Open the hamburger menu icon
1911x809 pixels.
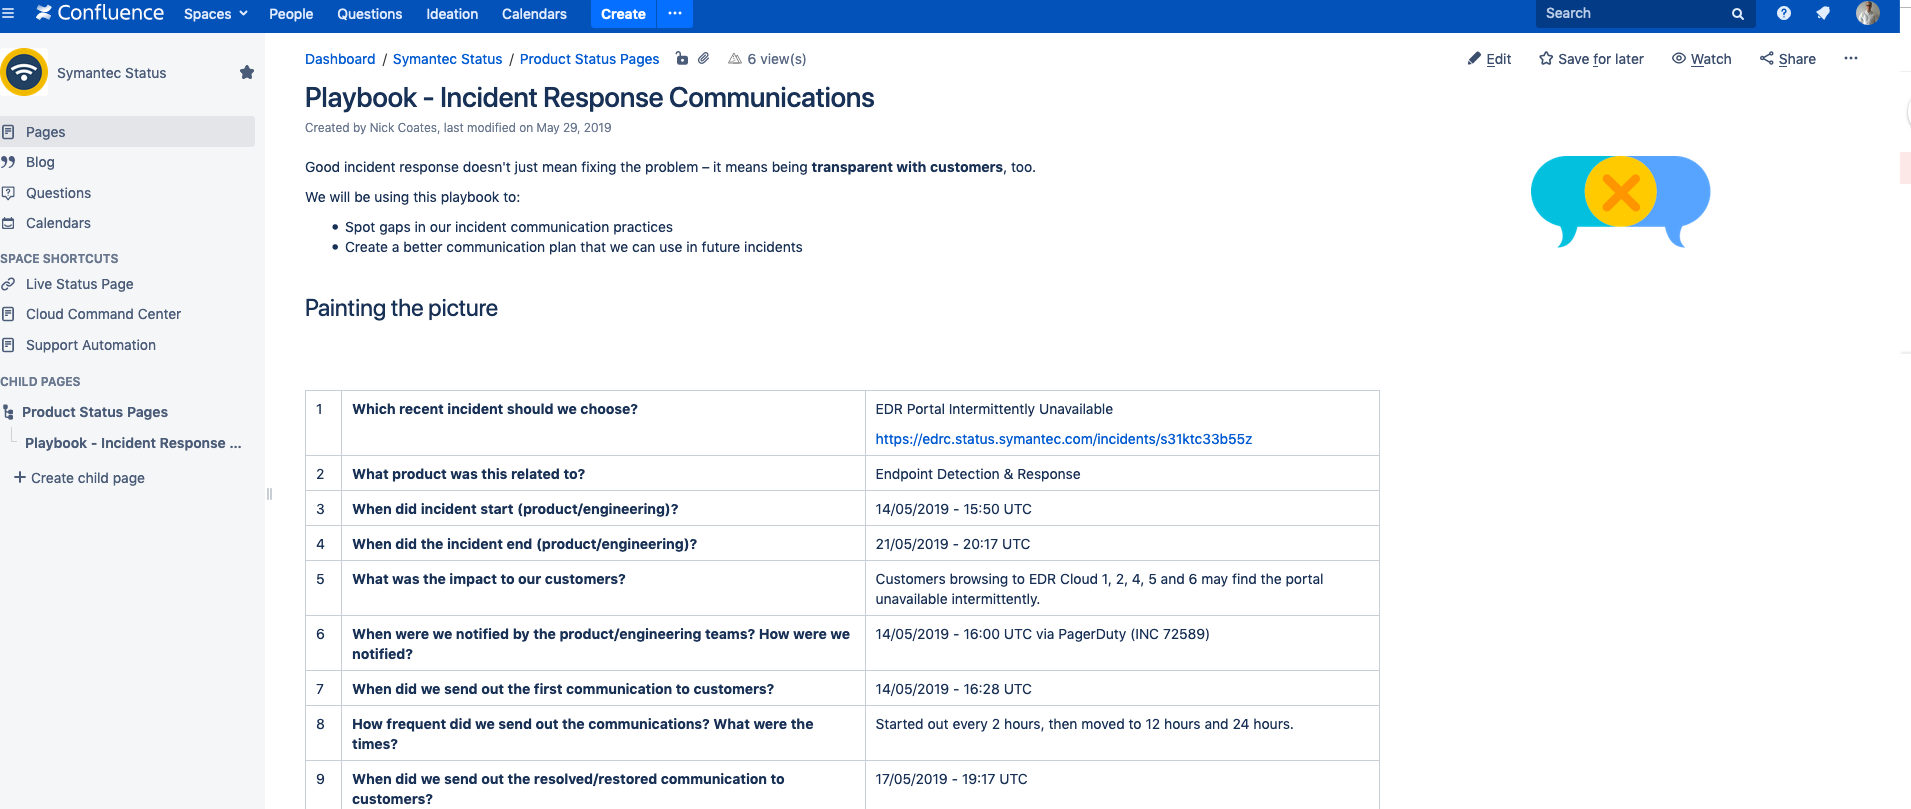pyautogui.click(x=8, y=14)
